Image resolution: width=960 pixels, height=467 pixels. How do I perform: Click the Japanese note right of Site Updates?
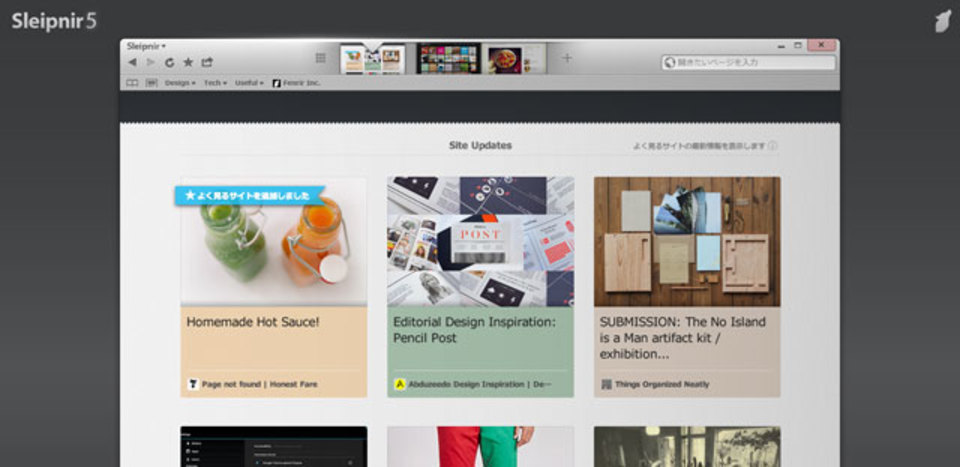tap(699, 146)
